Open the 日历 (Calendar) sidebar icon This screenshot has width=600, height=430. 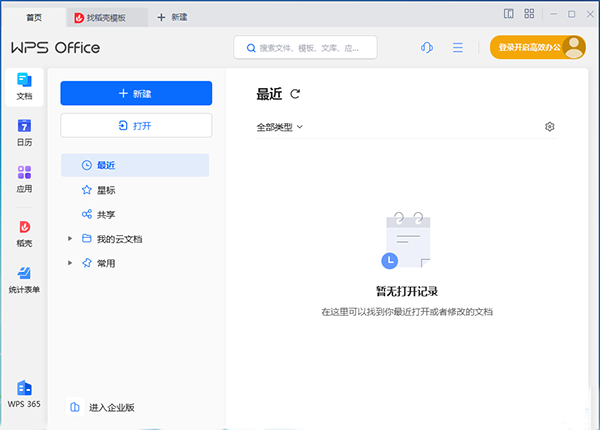(x=24, y=133)
